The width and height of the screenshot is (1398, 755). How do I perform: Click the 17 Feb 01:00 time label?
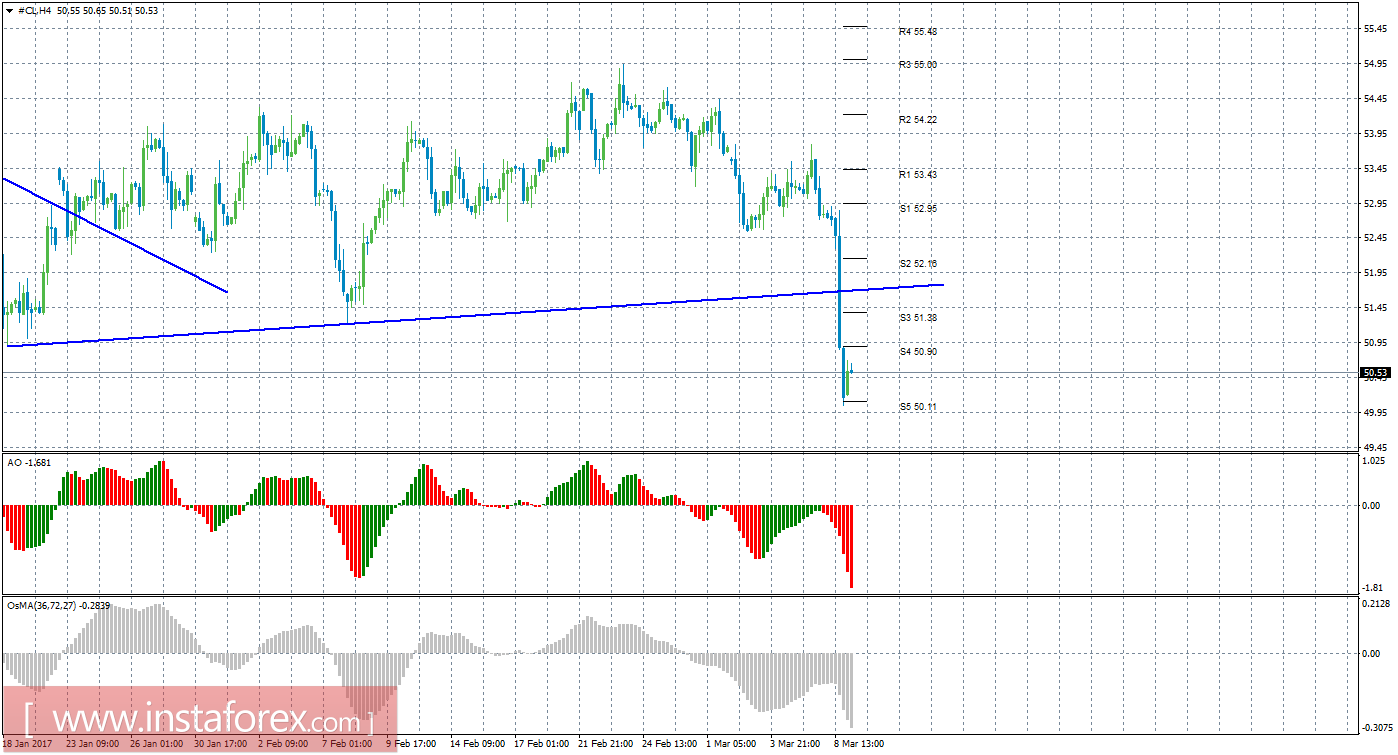click(540, 744)
